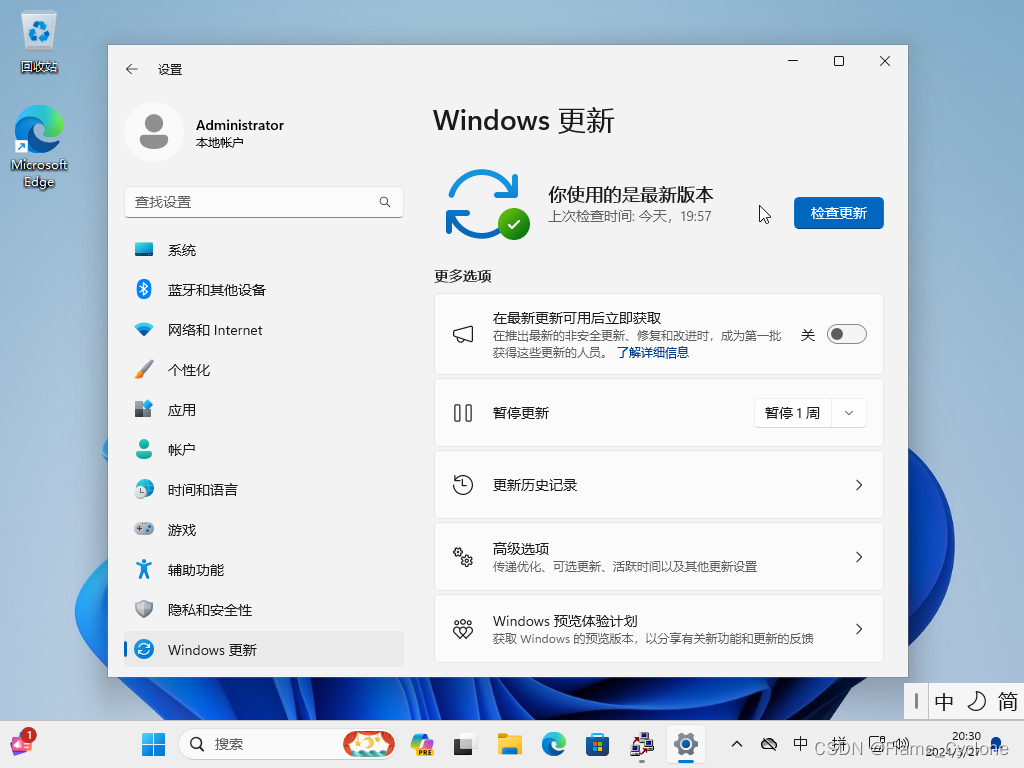Click the moon half-width toggle in IME bar
1024x768 pixels.
click(976, 701)
